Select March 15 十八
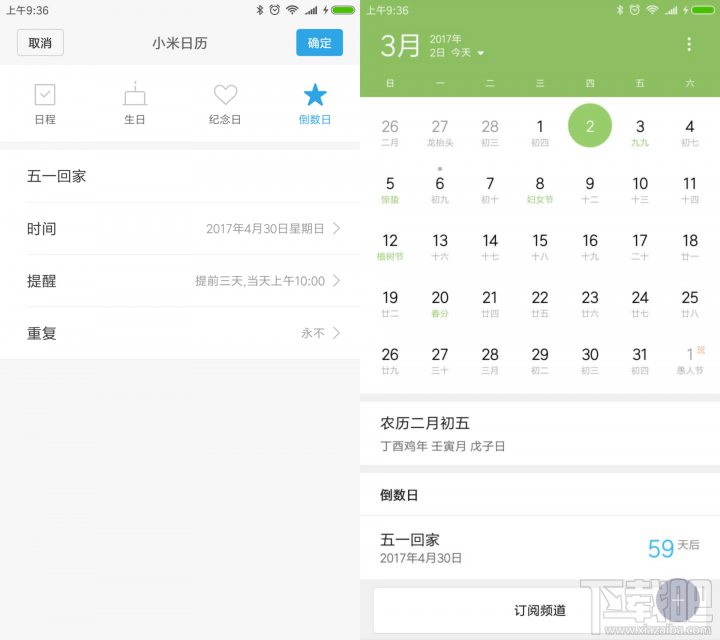 click(540, 246)
